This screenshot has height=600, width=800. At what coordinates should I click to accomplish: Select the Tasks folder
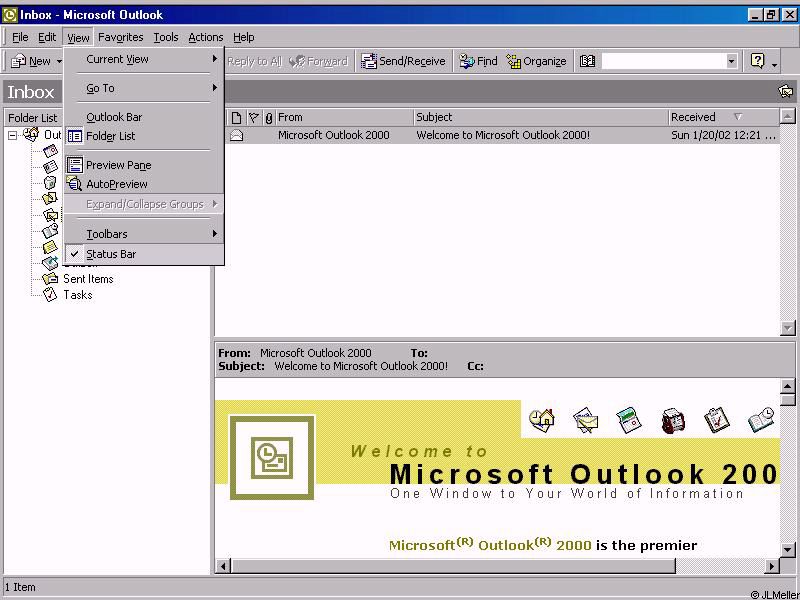coord(78,295)
